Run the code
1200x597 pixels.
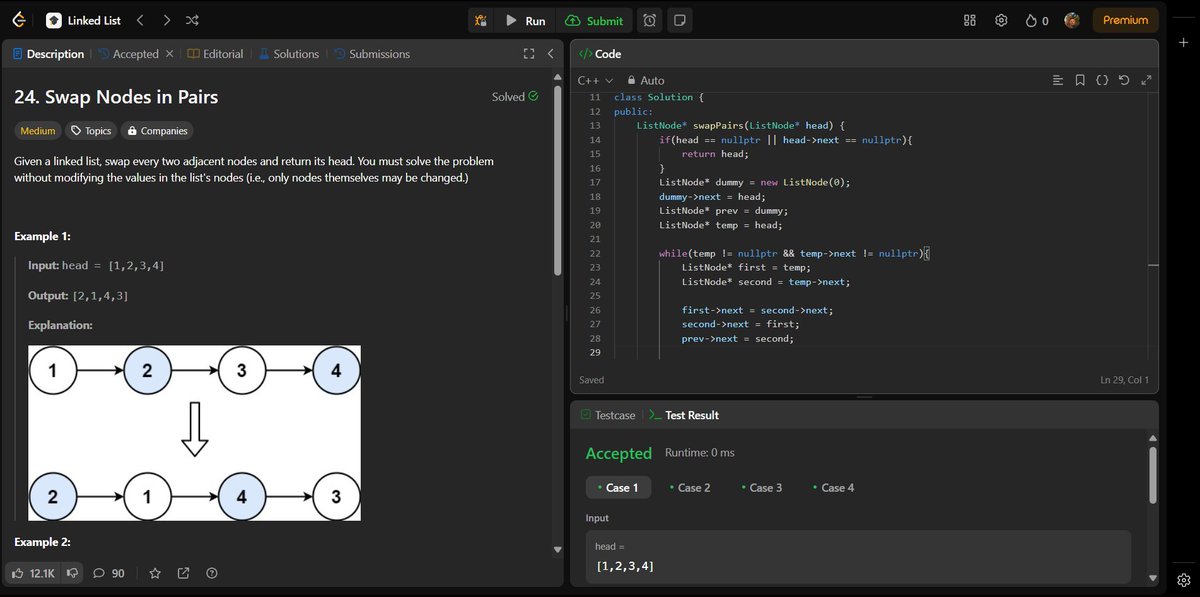[525, 20]
